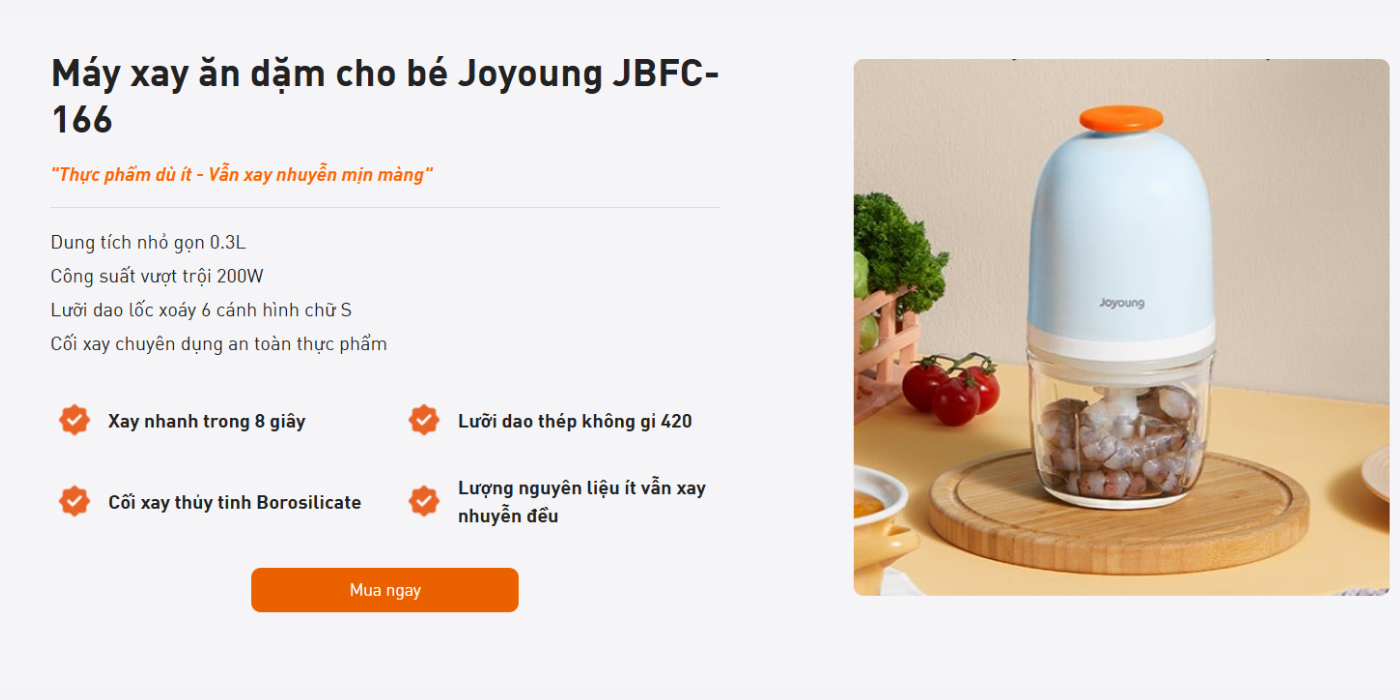
Task: Click the "Mua ngay" buy button
Action: pos(384,590)
